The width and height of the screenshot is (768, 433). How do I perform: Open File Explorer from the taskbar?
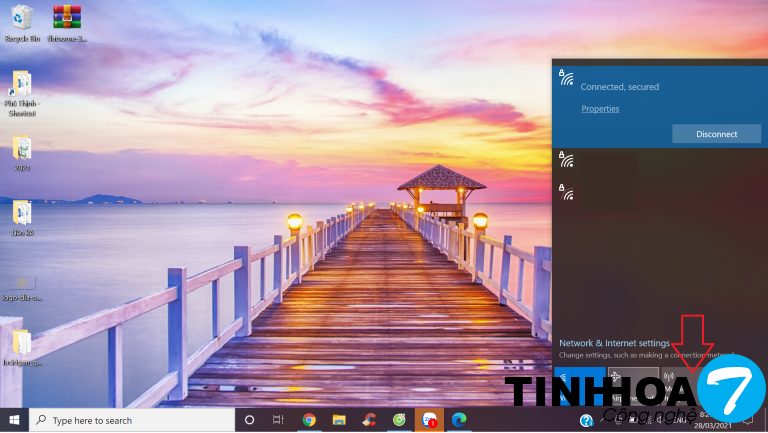[x=339, y=420]
